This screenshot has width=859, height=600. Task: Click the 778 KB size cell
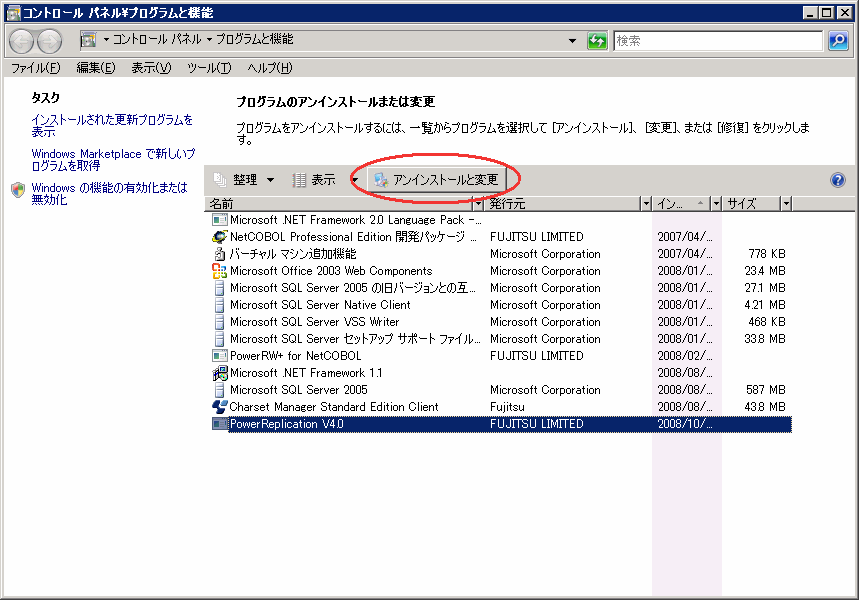click(766, 254)
